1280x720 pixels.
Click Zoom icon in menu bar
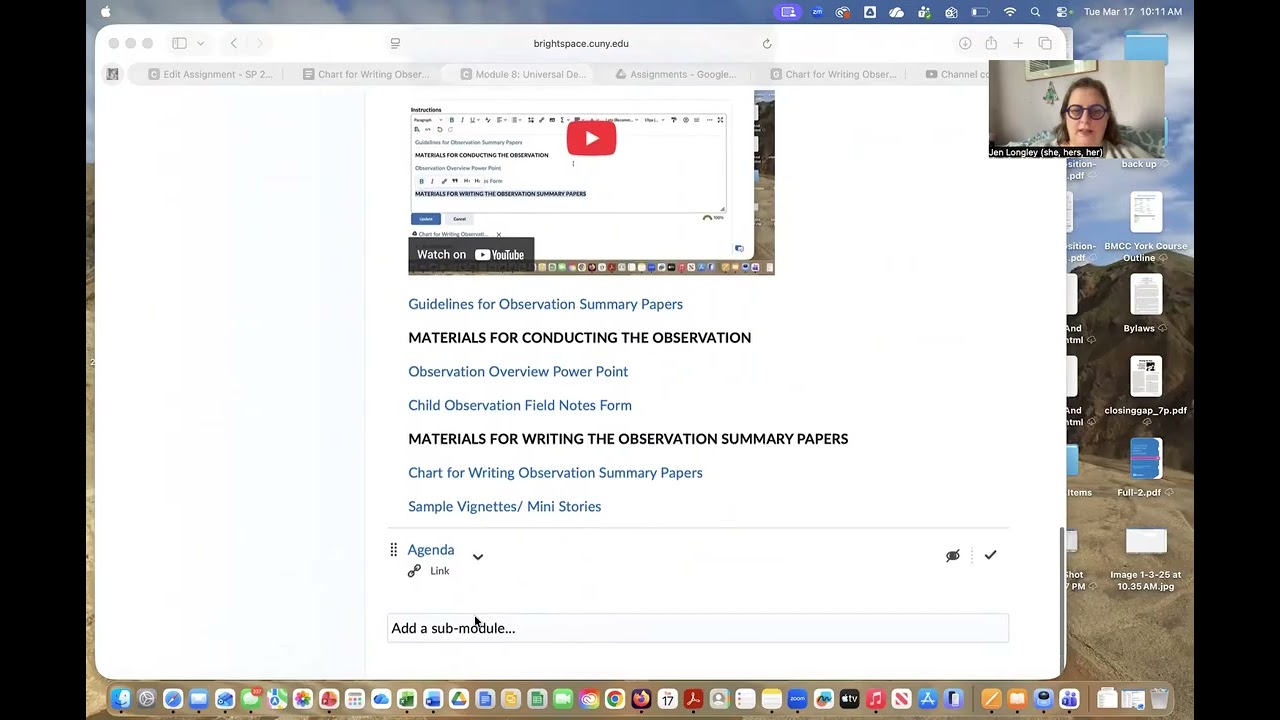click(x=817, y=12)
